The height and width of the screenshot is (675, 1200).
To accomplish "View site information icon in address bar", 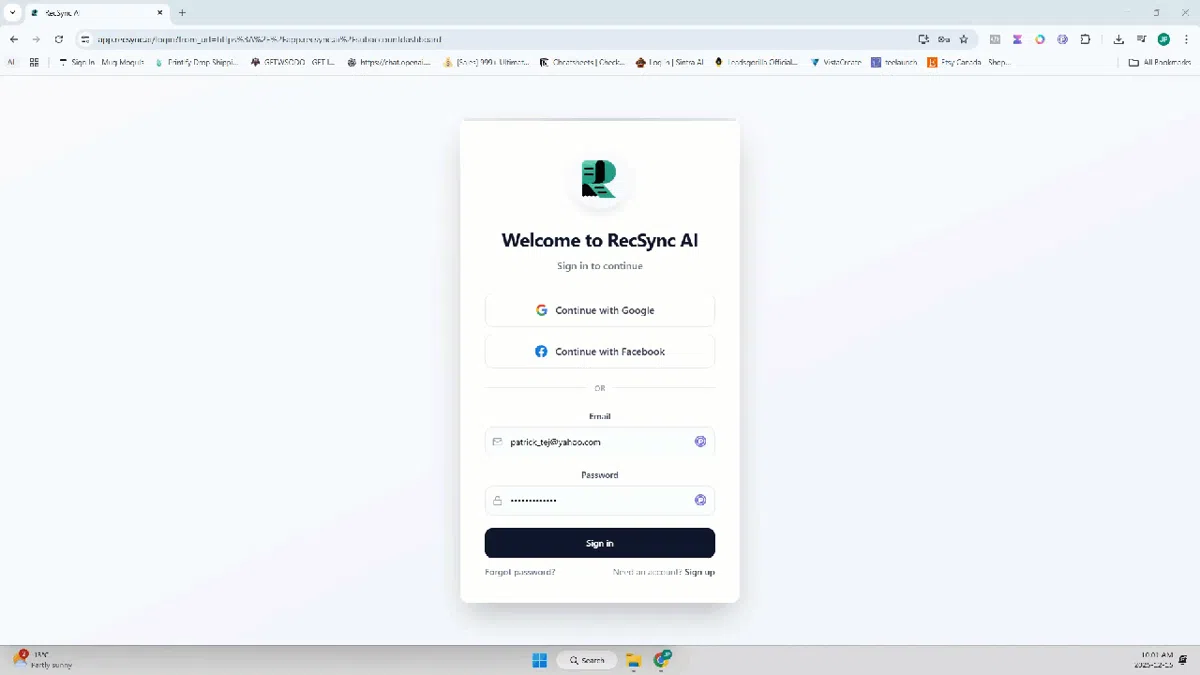I will pyautogui.click(x=86, y=39).
